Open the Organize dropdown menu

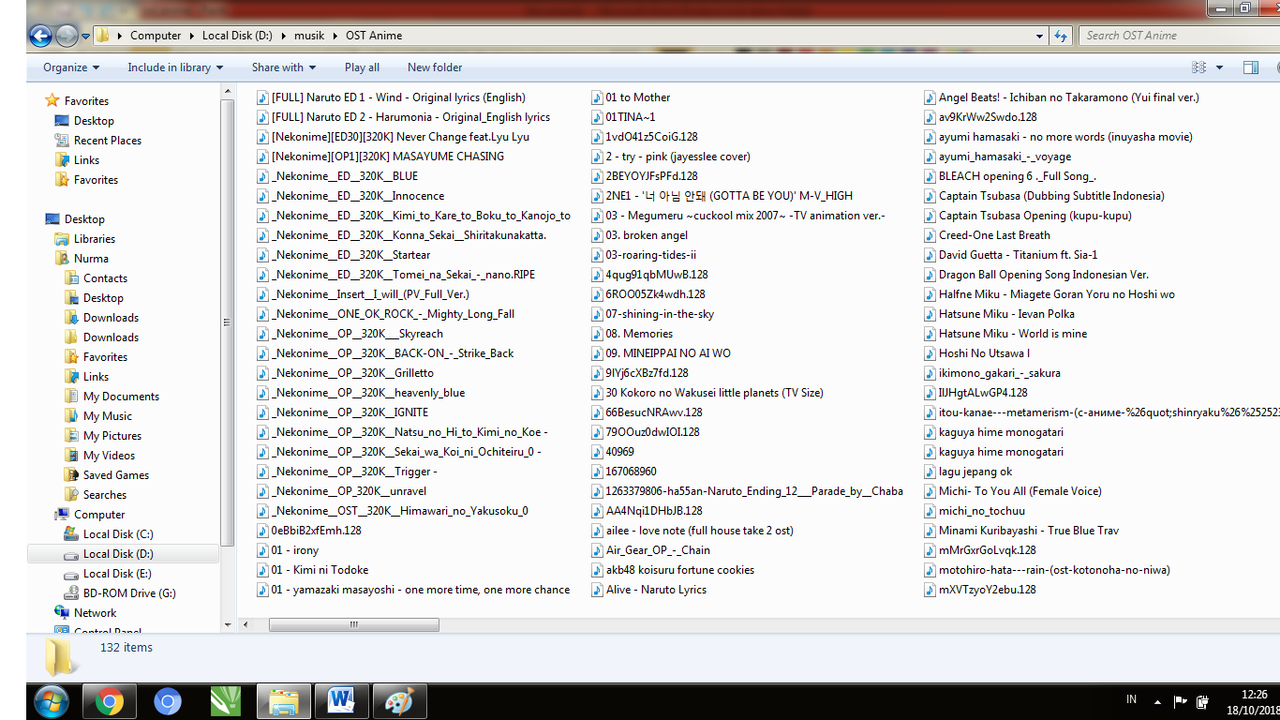tap(71, 67)
